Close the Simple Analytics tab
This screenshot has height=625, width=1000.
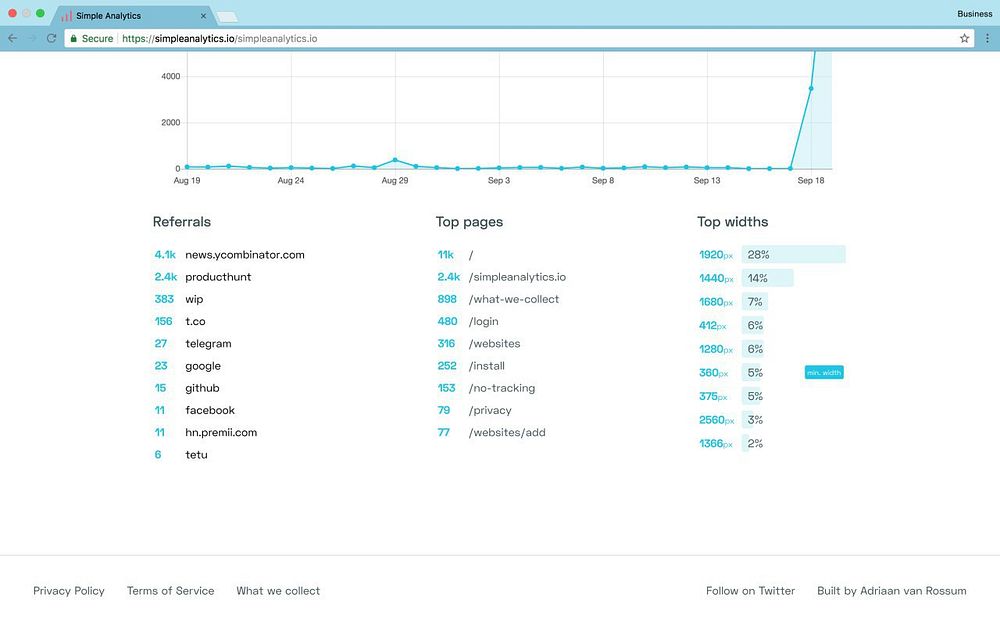[203, 16]
